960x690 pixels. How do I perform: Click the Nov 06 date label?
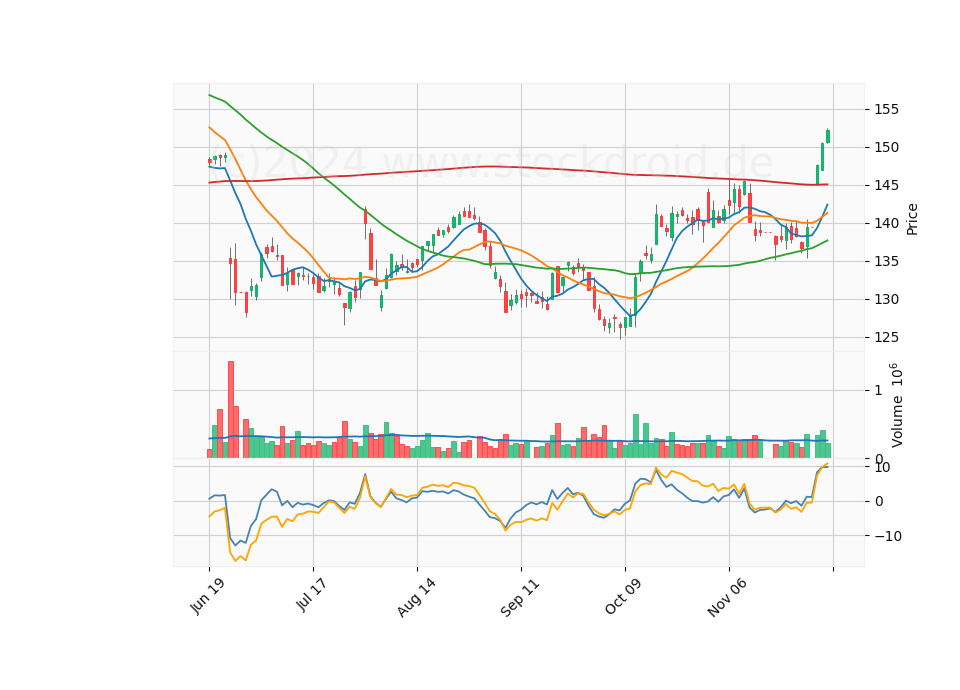tap(727, 597)
